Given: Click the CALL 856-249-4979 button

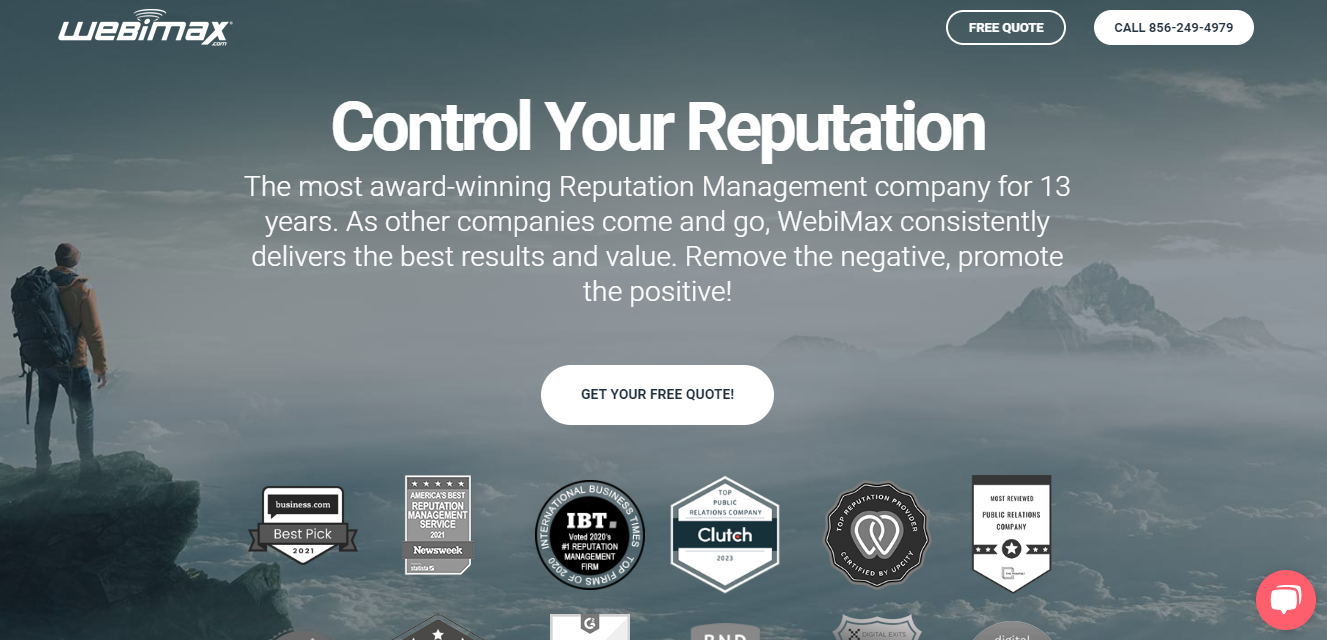Looking at the screenshot, I should (1174, 28).
